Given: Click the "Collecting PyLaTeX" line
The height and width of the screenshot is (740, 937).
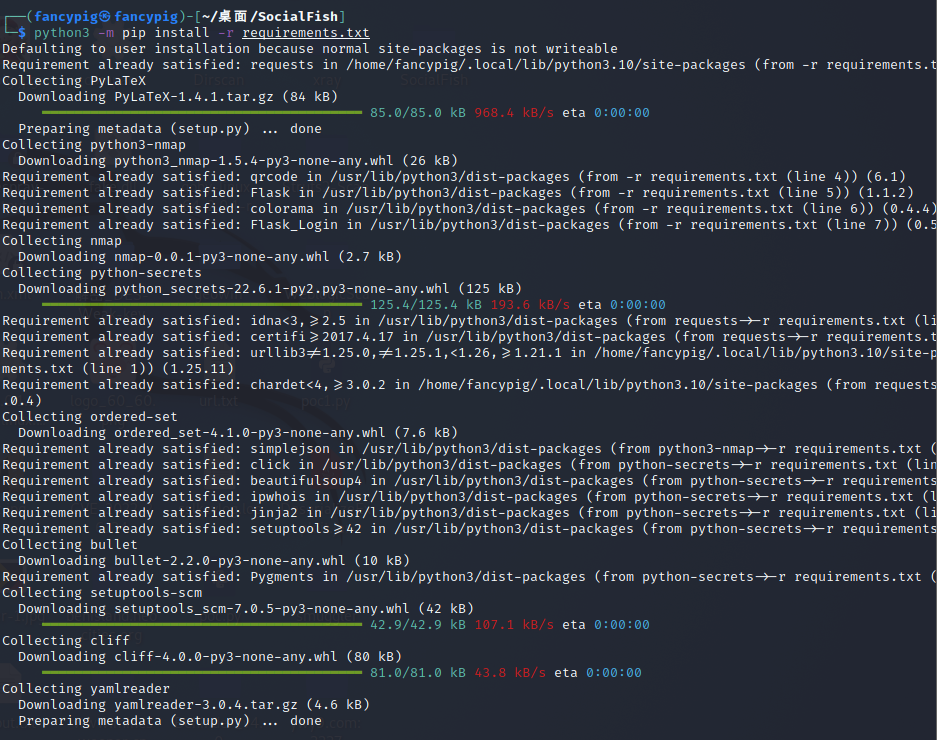Looking at the screenshot, I should [x=70, y=81].
